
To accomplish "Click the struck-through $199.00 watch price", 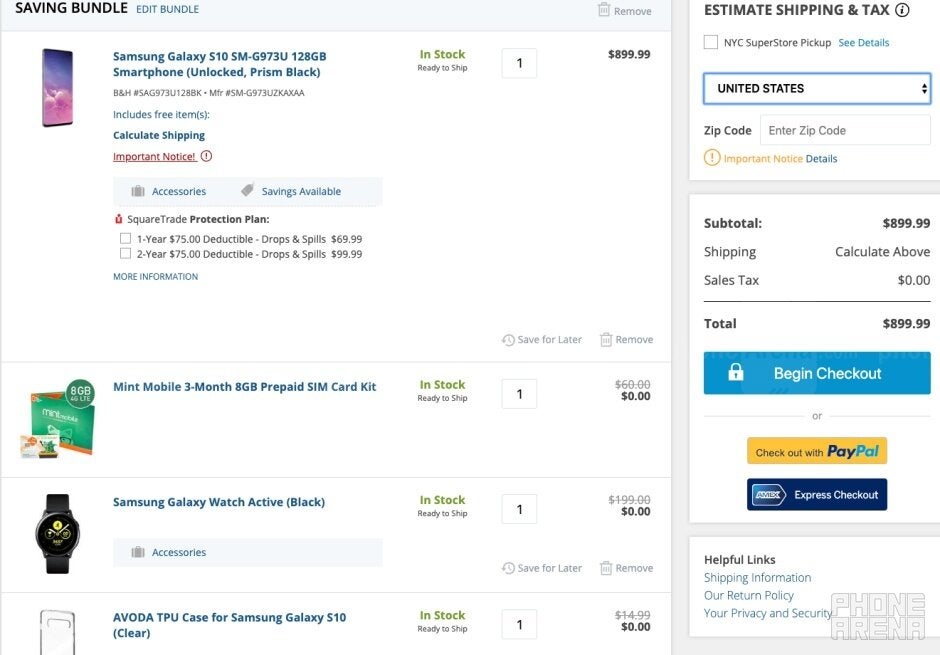I will pos(629,500).
